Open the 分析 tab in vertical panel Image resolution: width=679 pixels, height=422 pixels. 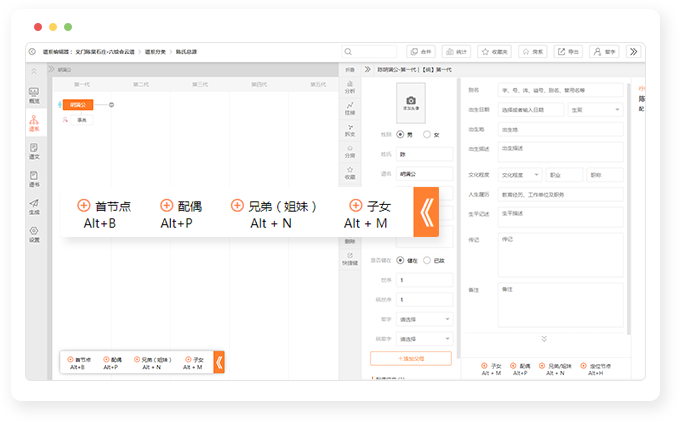tap(349, 87)
